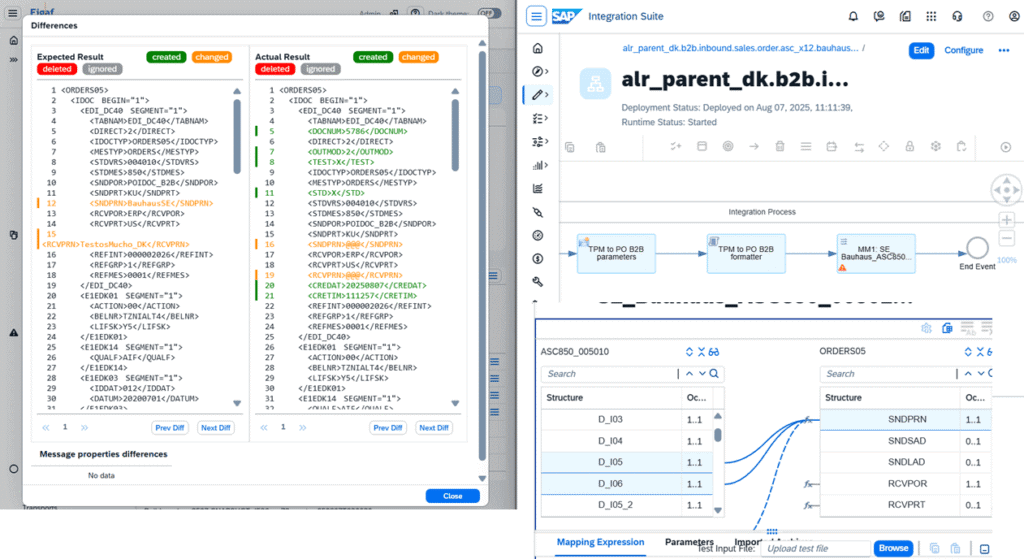1024x559 pixels.
Task: Open the alr_parent_dk.b2b.inbound breadcrumb link
Action: (x=740, y=48)
